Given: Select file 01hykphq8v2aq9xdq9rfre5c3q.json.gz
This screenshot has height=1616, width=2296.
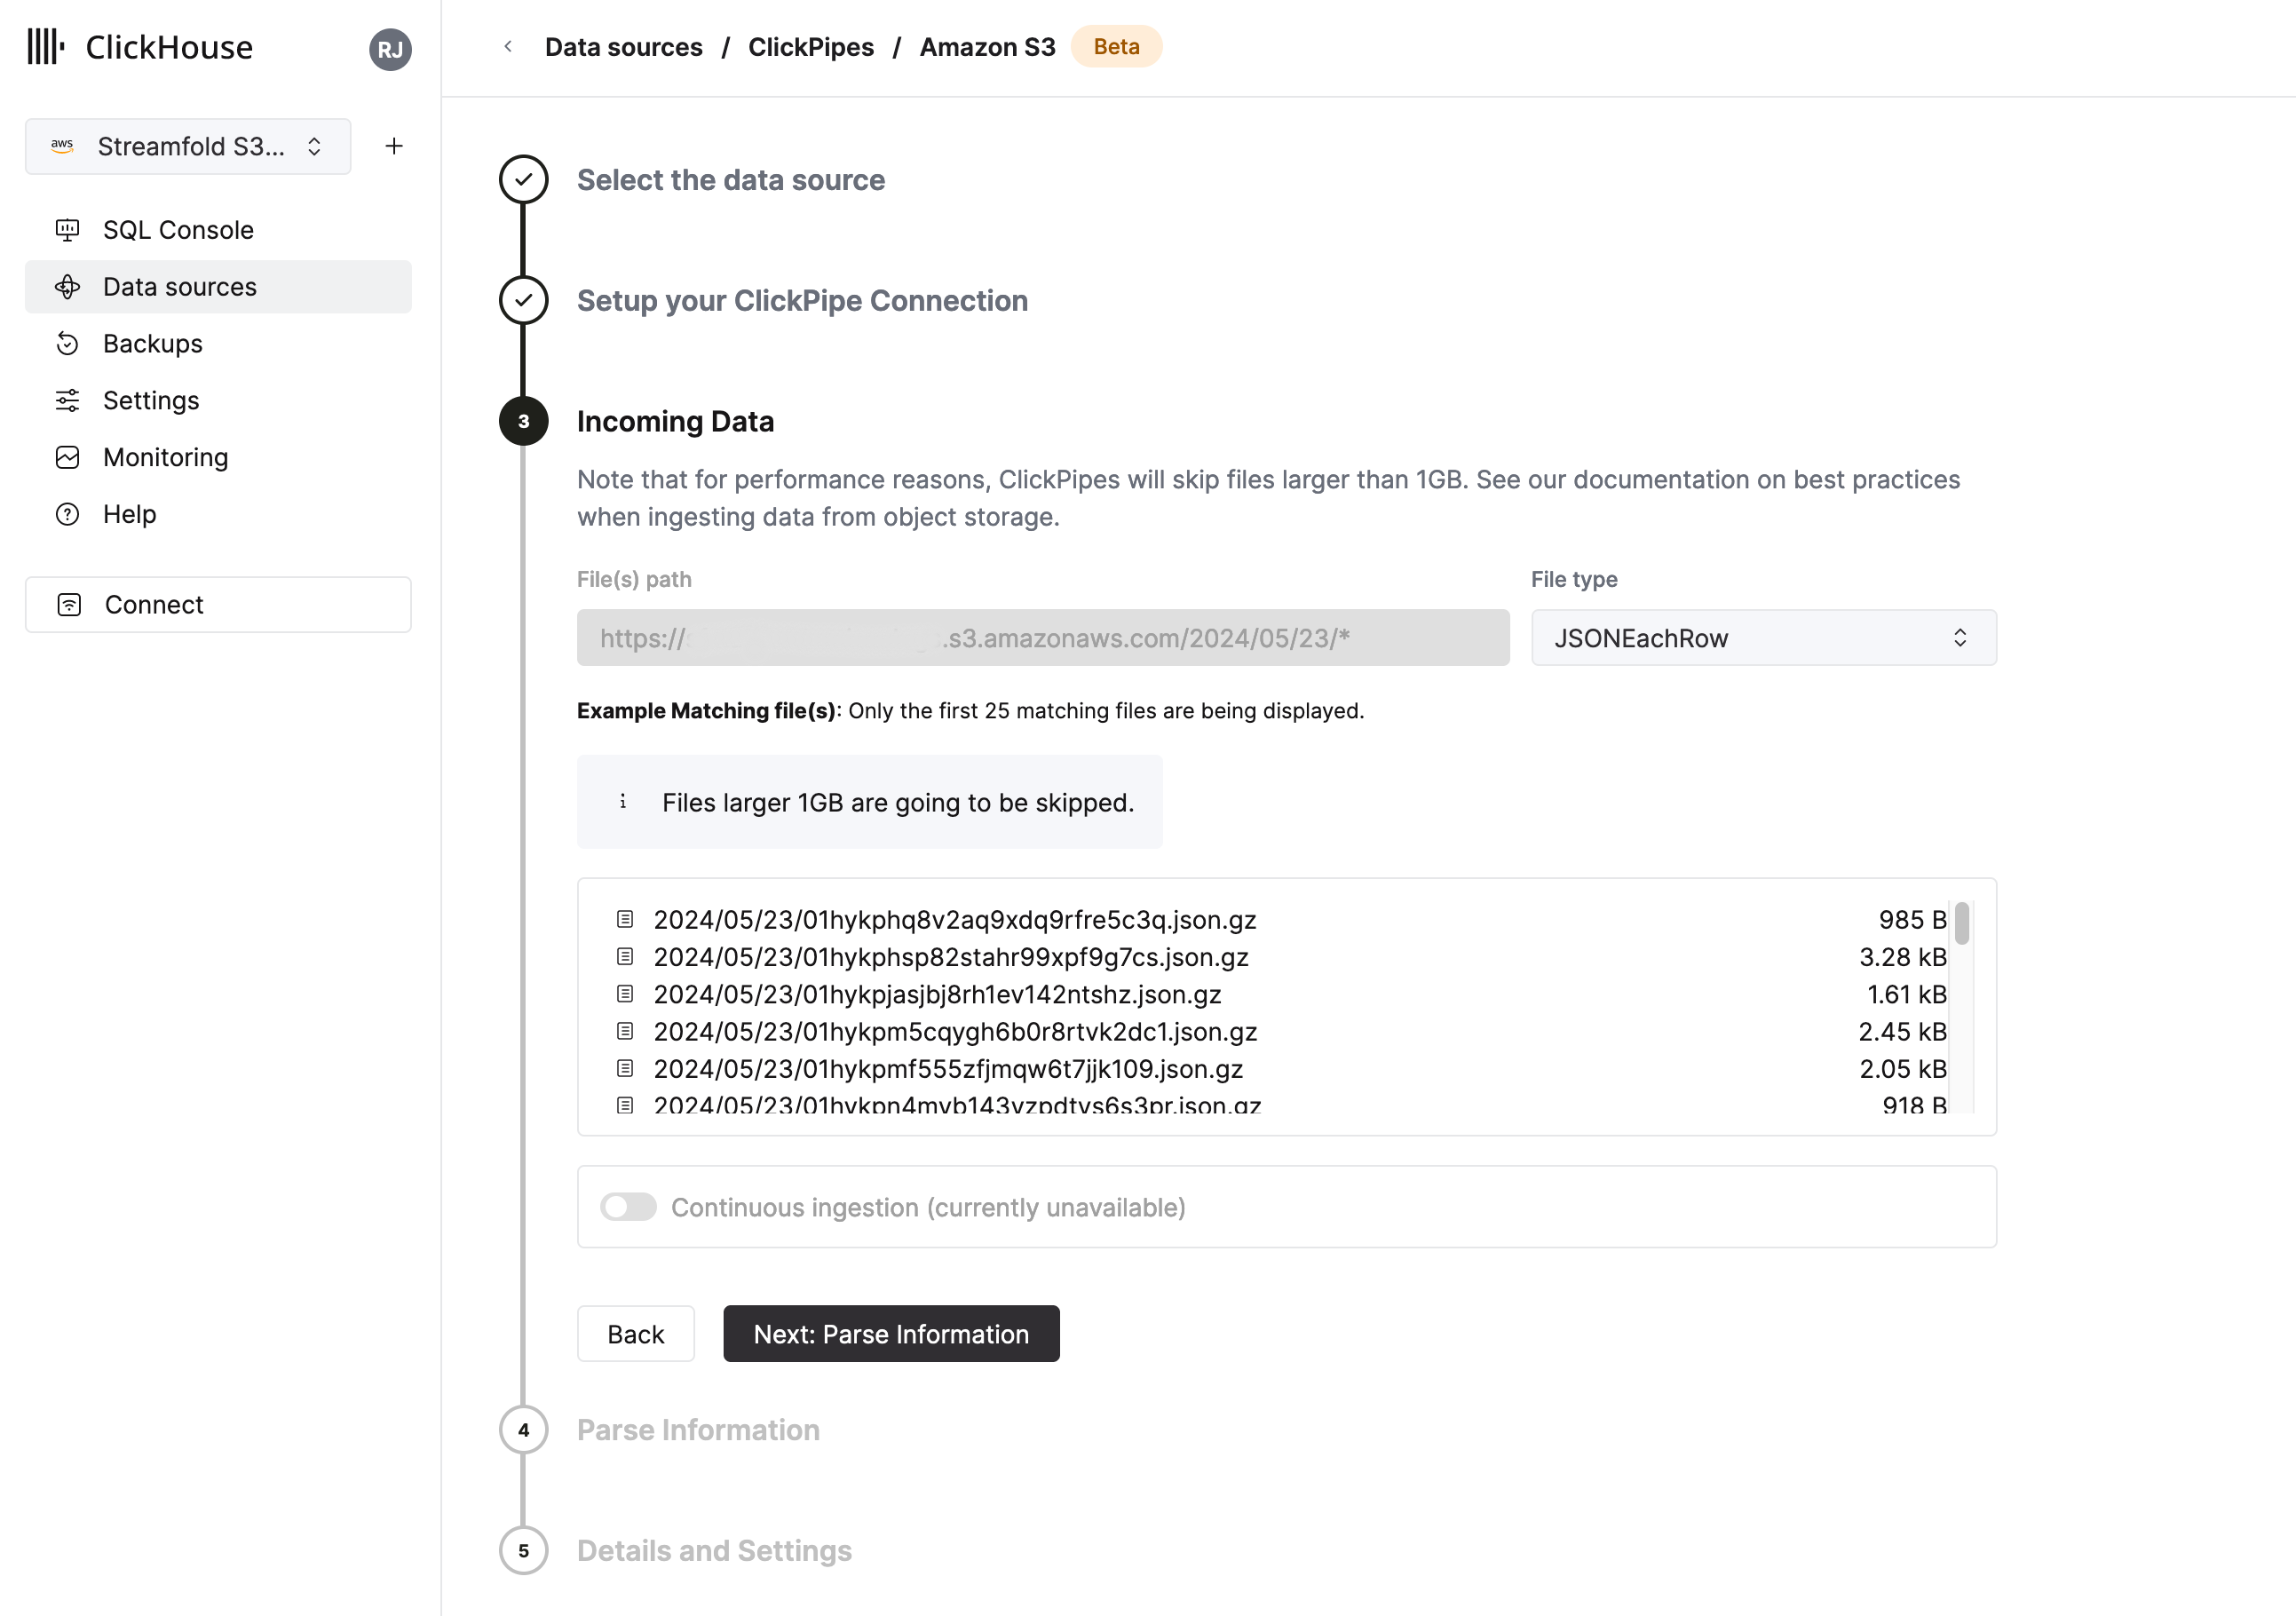Looking at the screenshot, I should click(x=954, y=919).
